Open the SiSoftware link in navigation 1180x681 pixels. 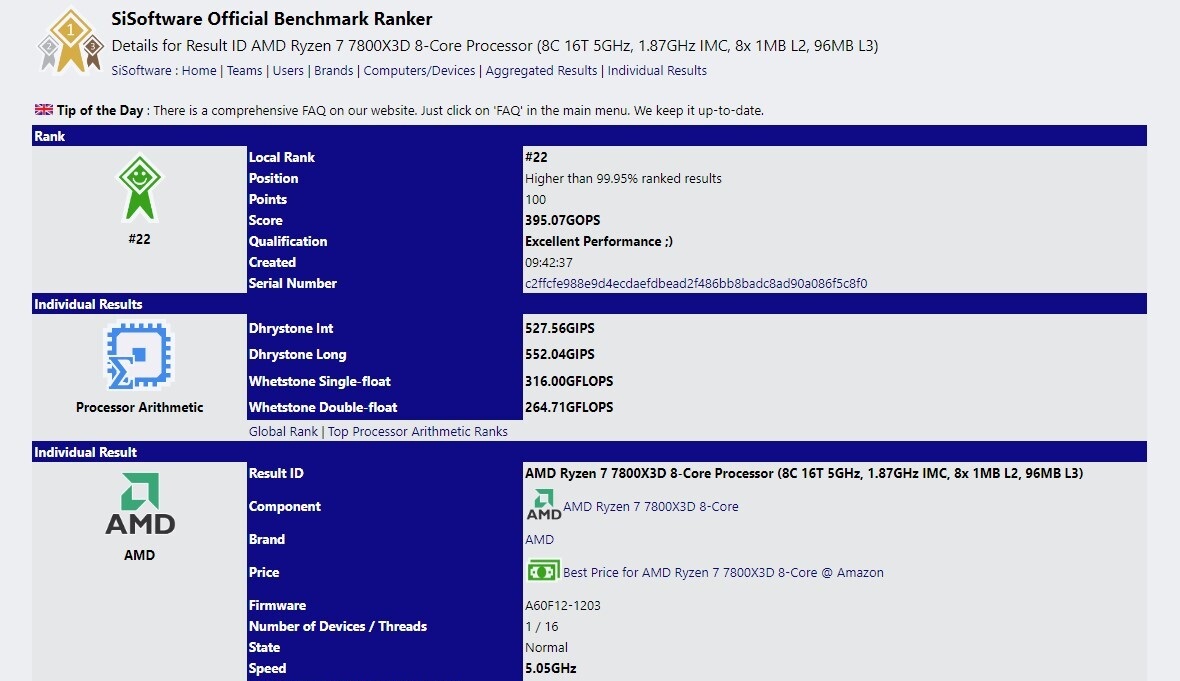tap(141, 71)
